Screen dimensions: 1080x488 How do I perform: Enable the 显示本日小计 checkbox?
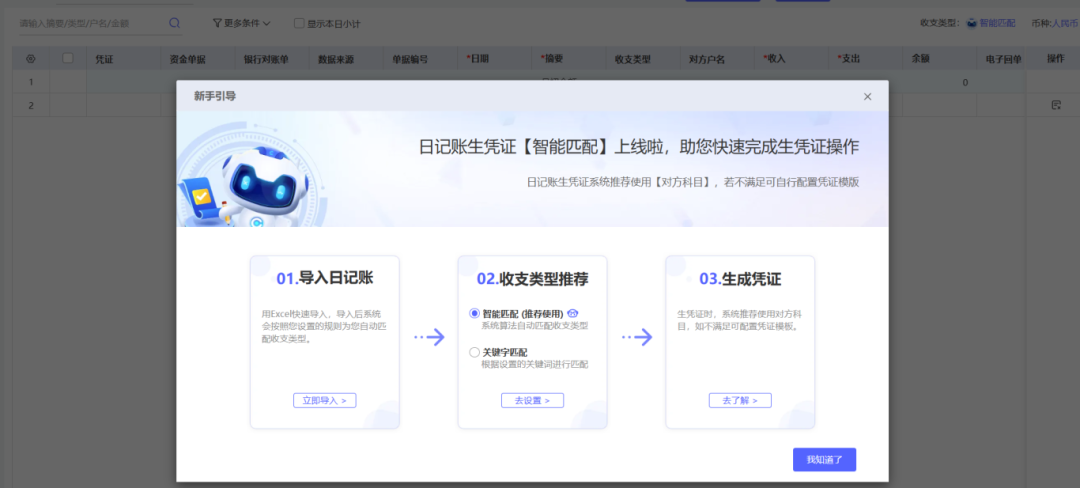coord(299,23)
